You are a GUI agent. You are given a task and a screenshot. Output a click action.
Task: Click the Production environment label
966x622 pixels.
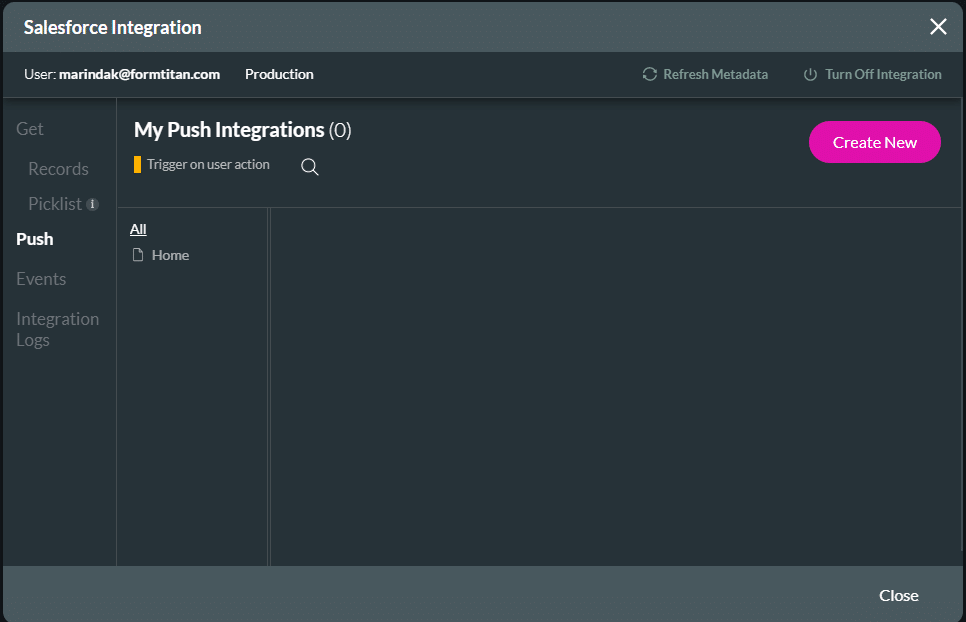click(279, 73)
